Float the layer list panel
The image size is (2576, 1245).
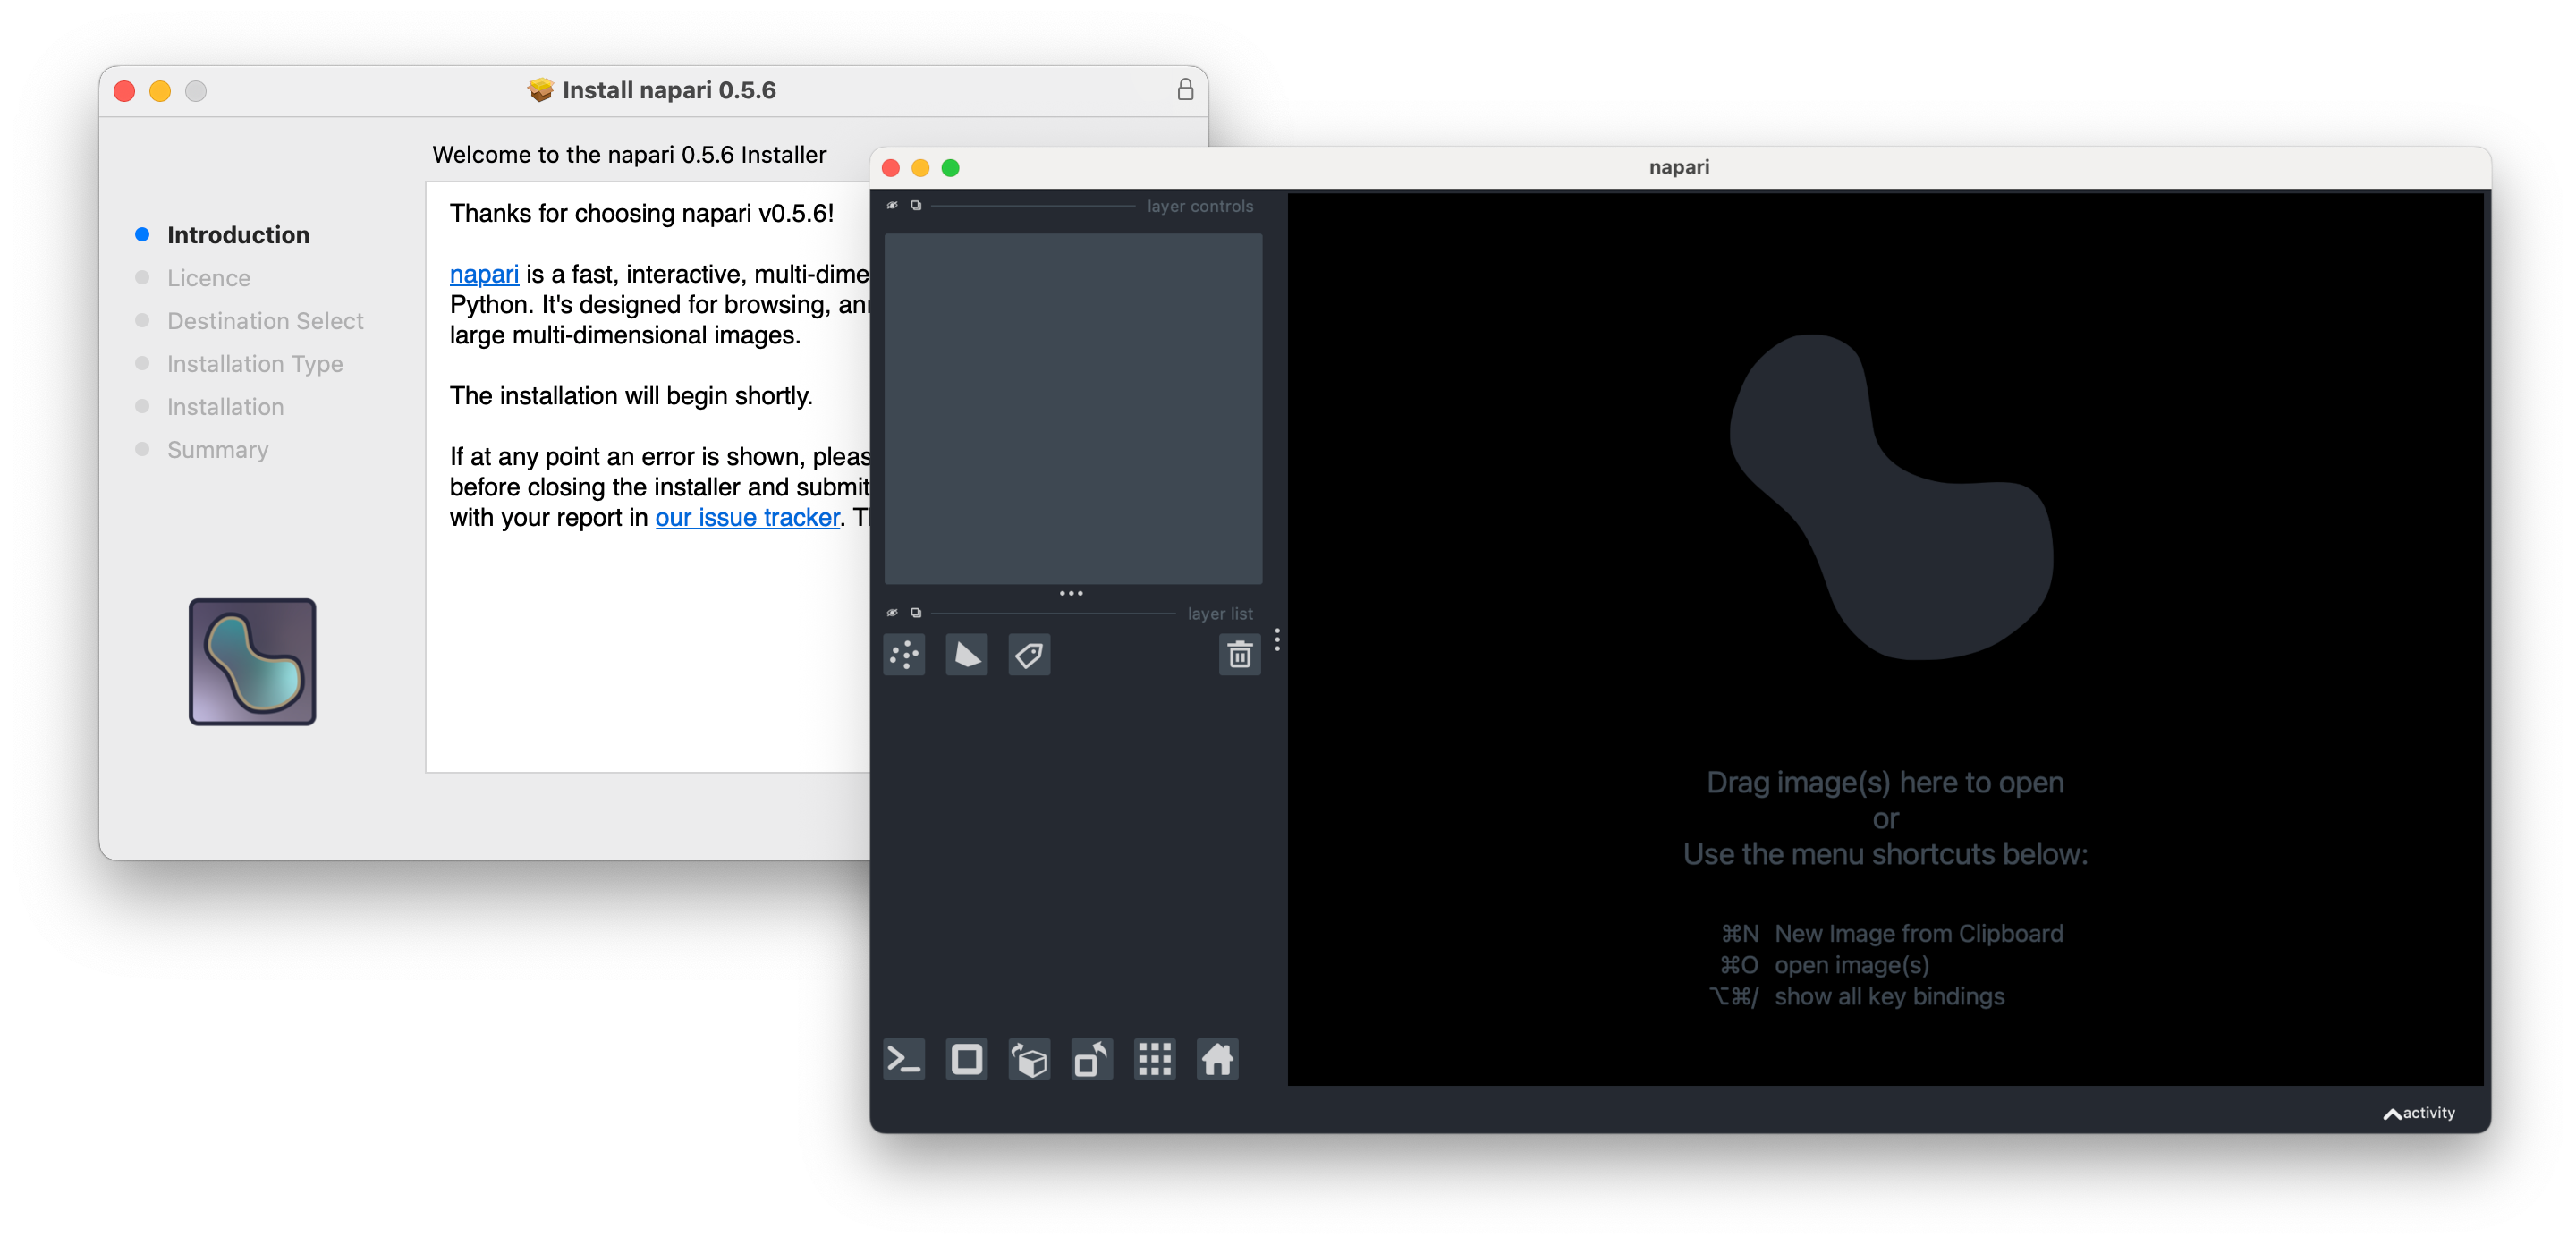tap(916, 612)
